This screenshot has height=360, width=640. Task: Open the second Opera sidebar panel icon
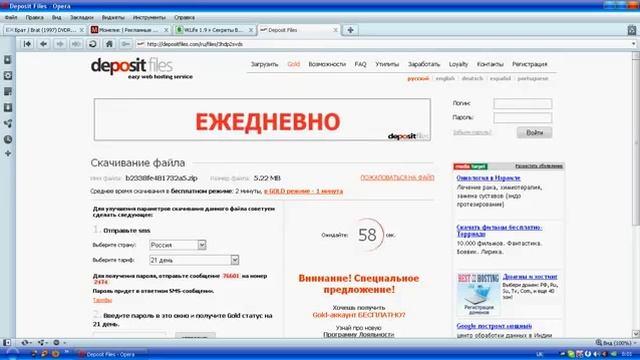(x=8, y=76)
